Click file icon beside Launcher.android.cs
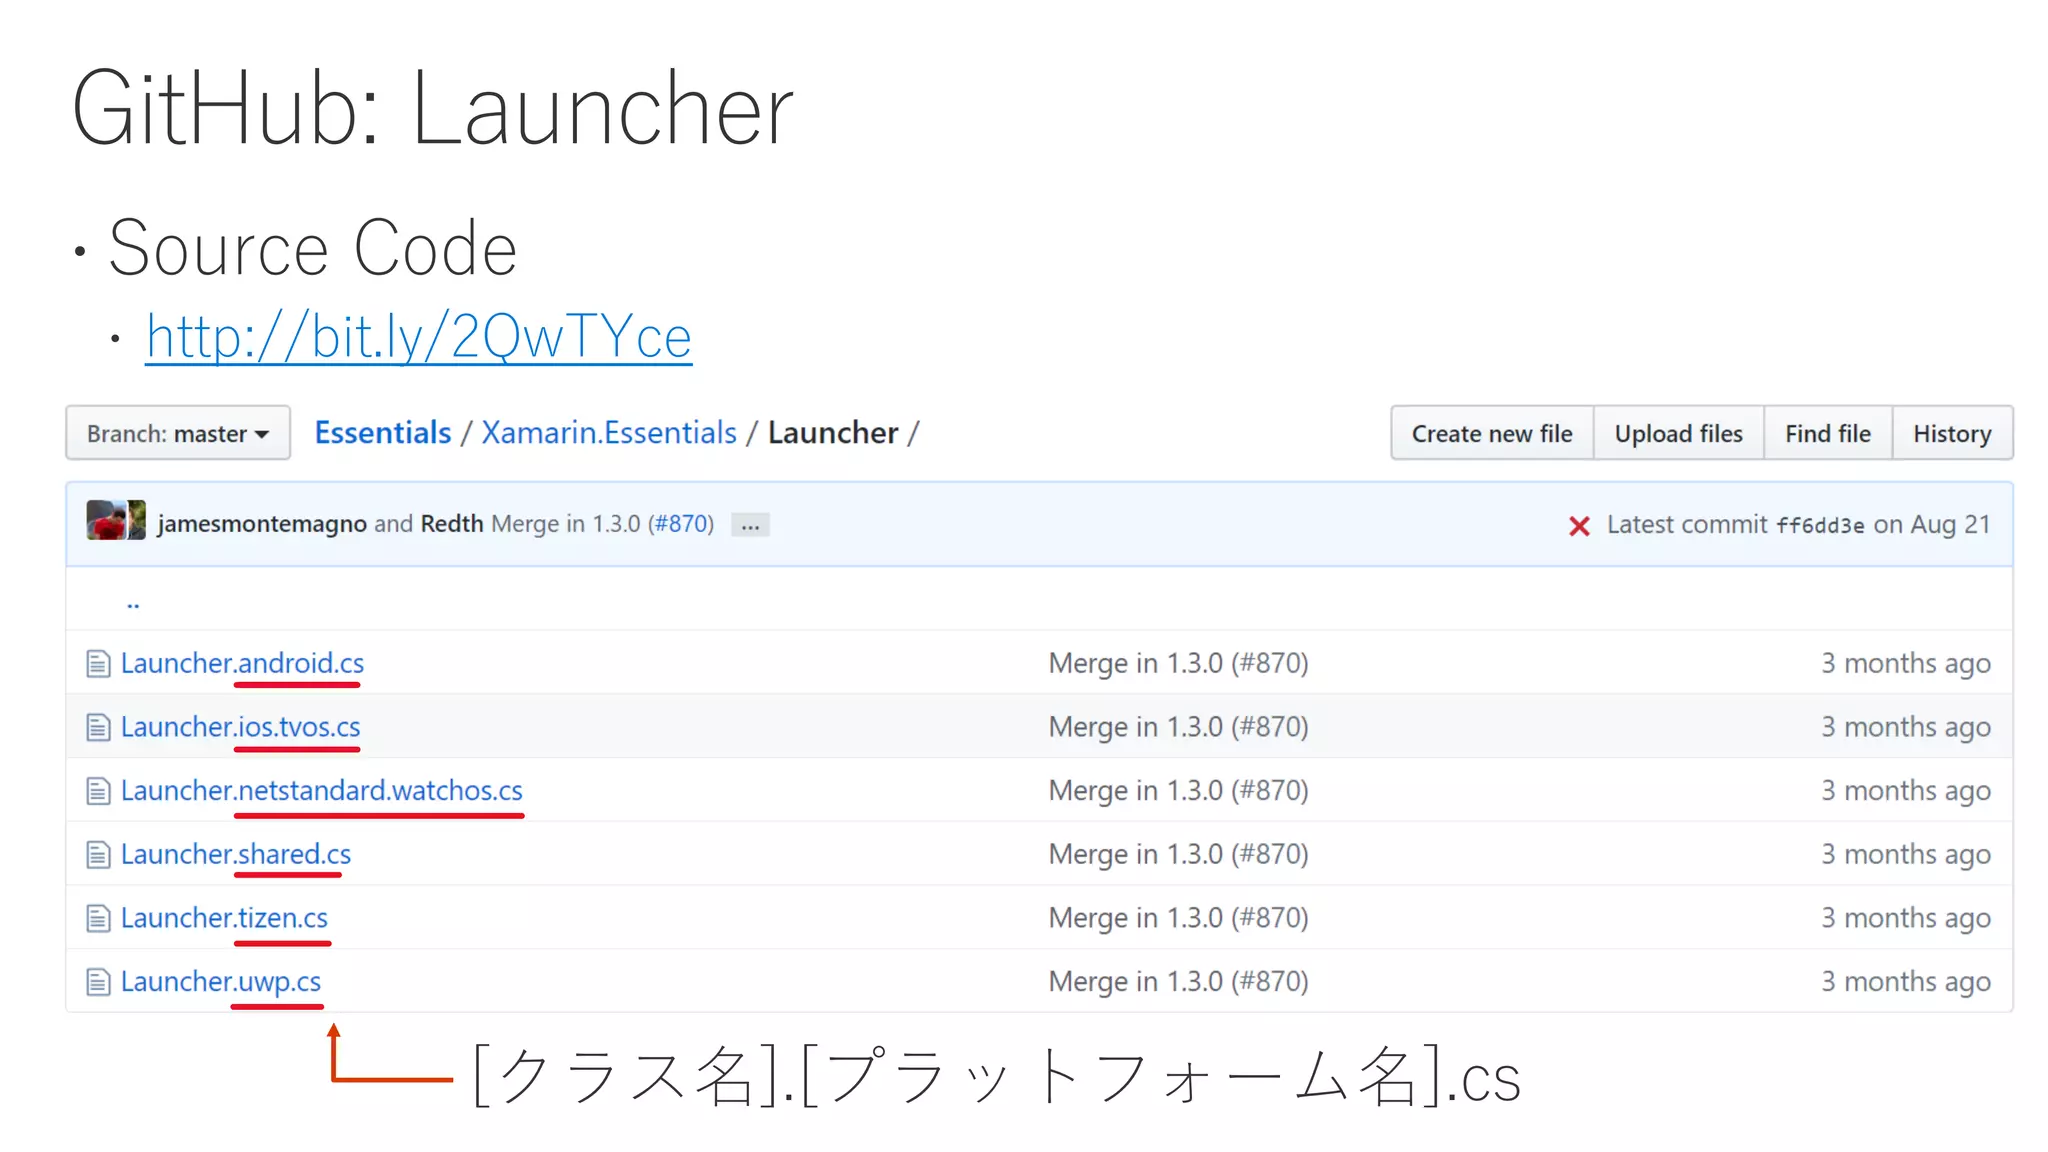The width and height of the screenshot is (2048, 1152). [98, 664]
